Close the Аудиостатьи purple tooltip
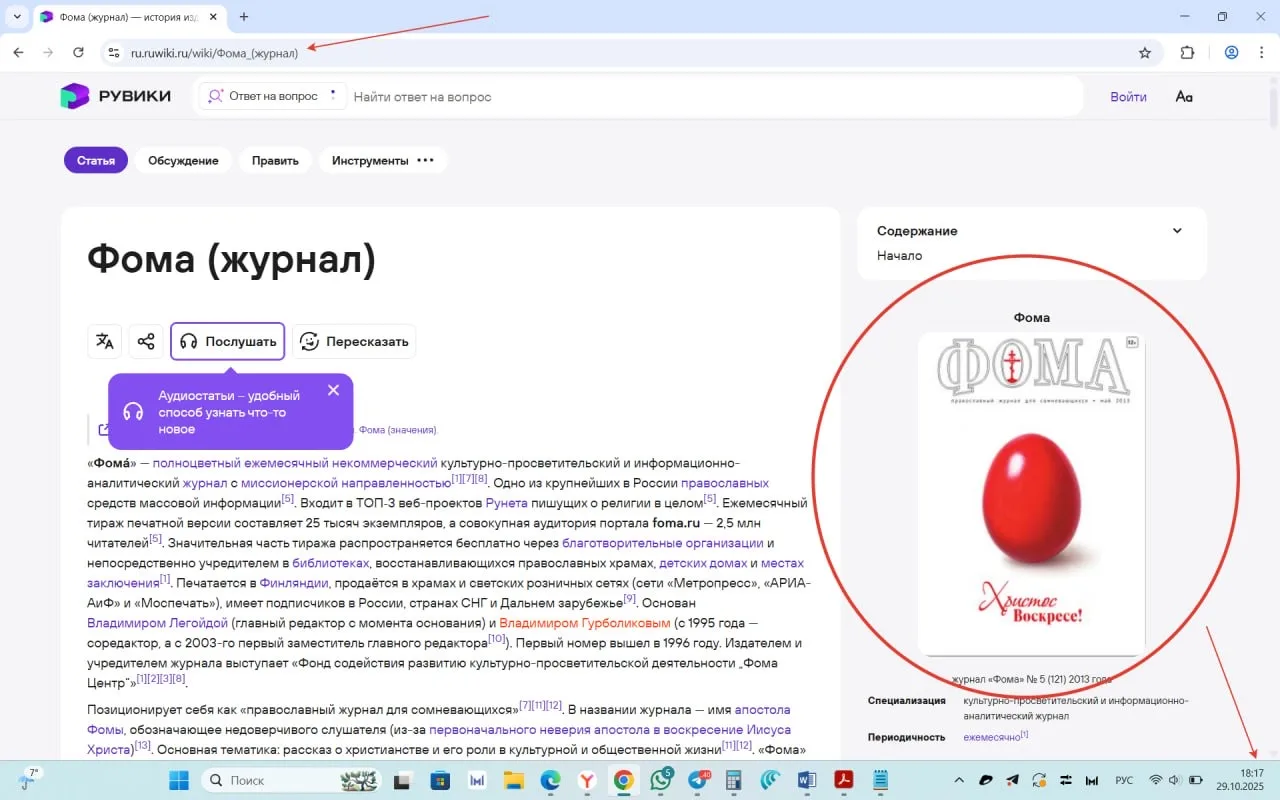The image size is (1280, 800). click(334, 390)
